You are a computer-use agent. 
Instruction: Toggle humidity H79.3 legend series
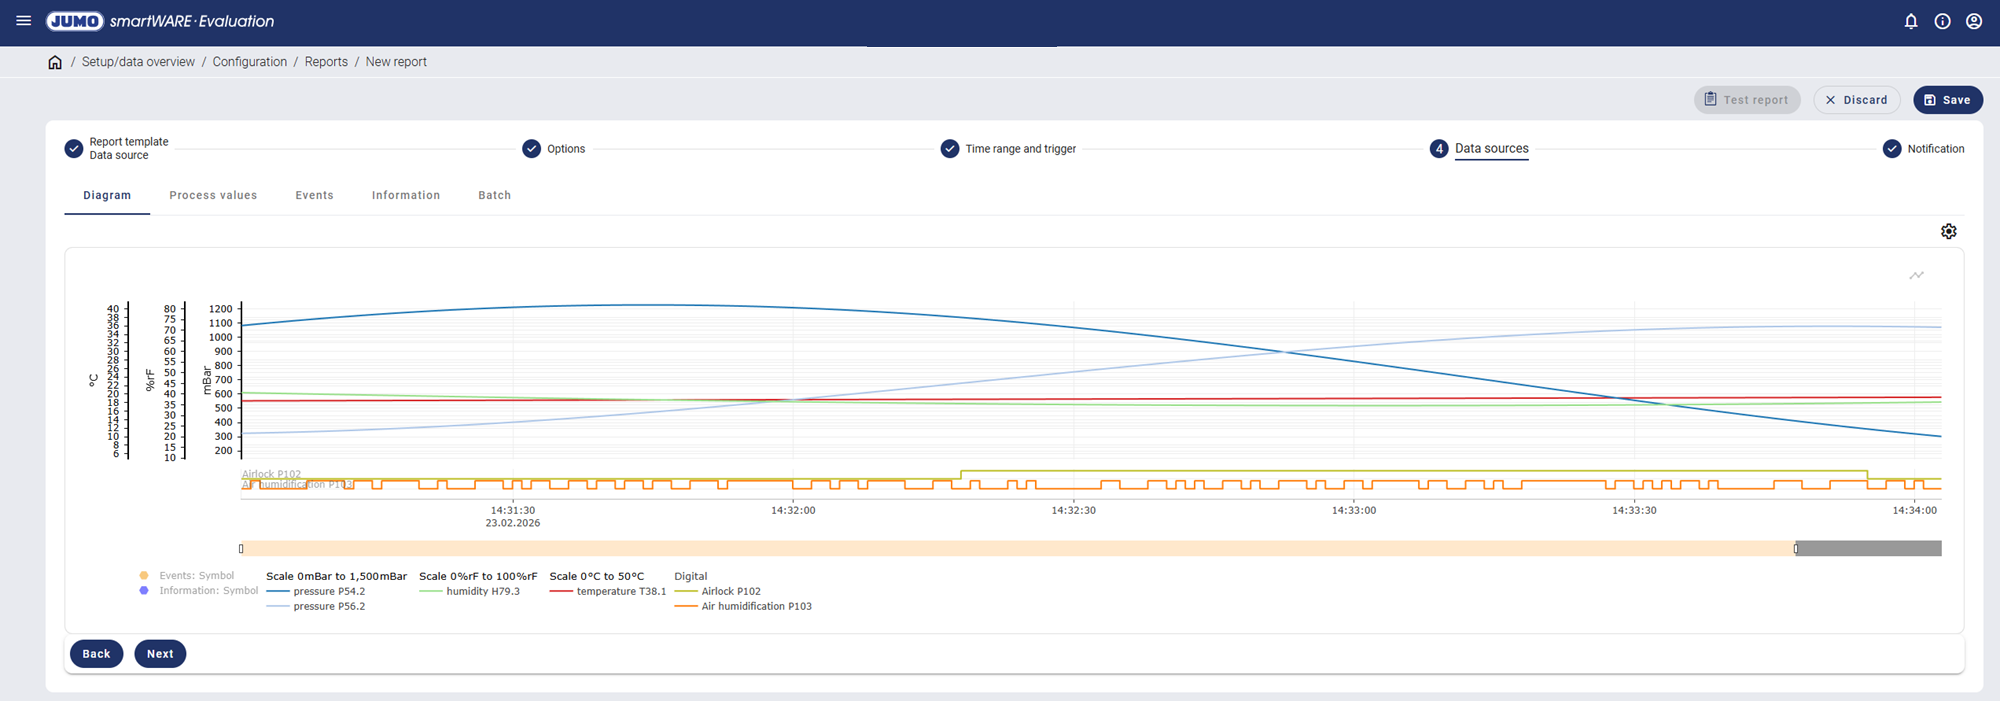482,591
